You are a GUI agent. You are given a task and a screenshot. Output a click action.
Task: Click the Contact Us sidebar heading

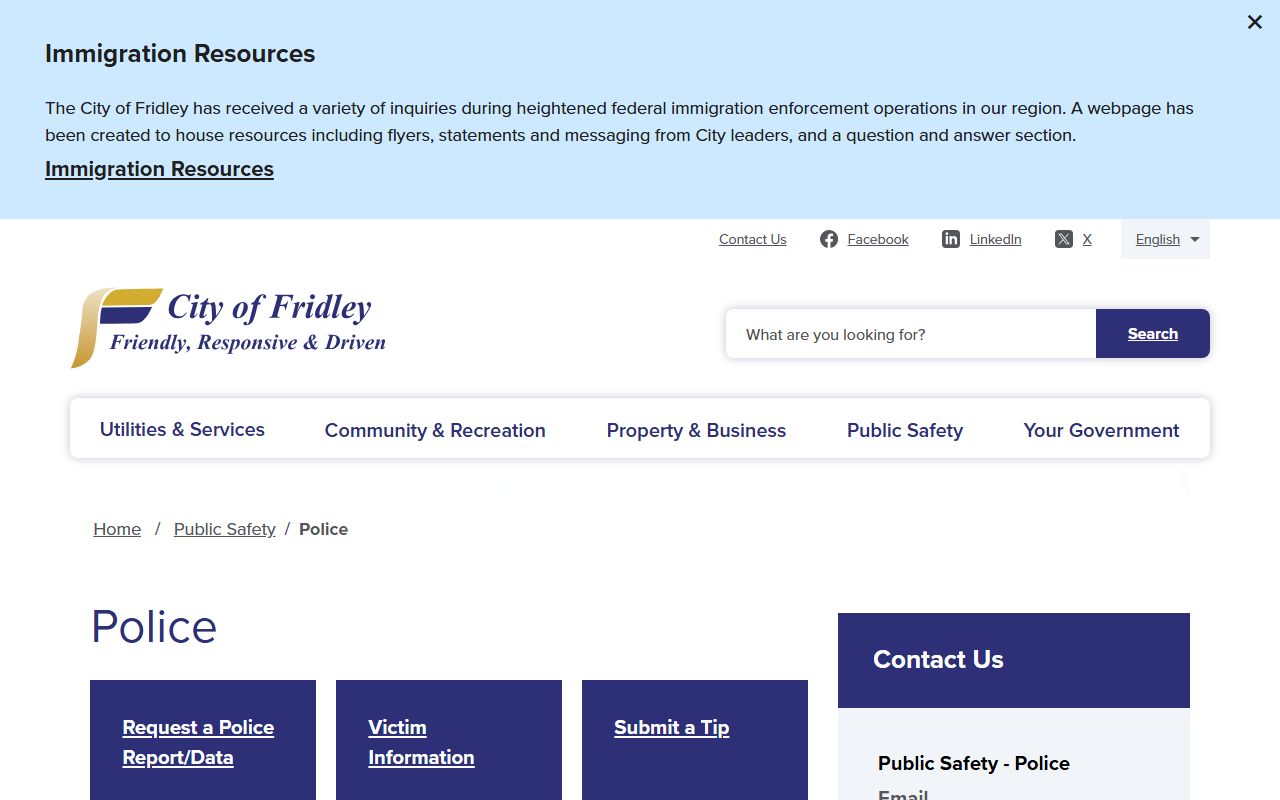point(938,659)
